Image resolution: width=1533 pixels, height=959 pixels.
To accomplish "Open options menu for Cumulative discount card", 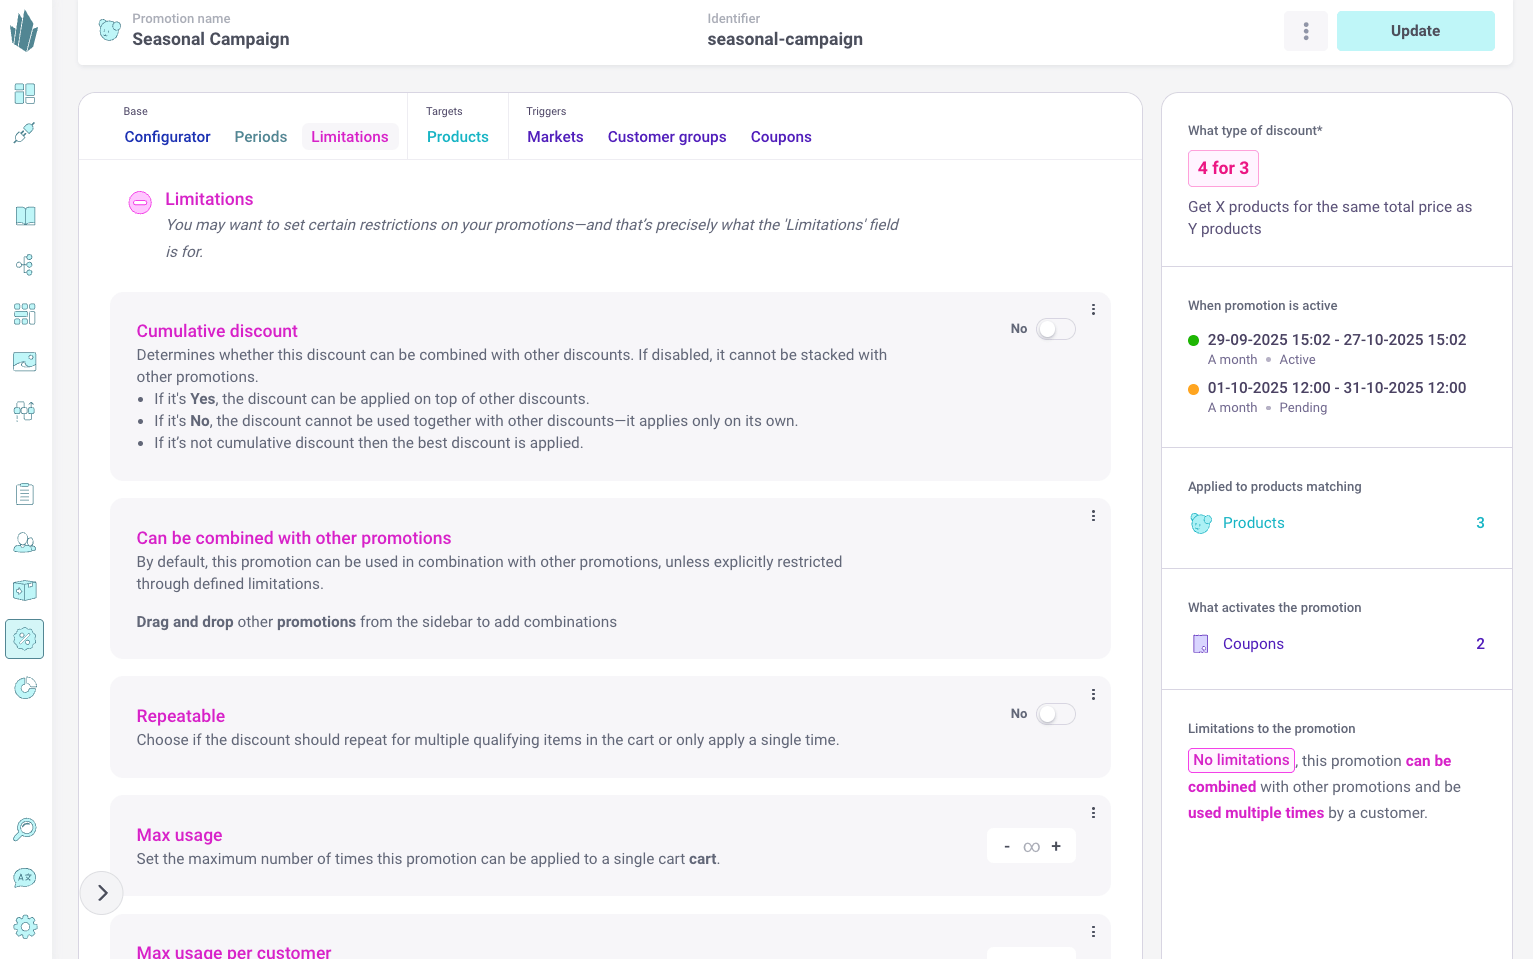I will point(1093,310).
